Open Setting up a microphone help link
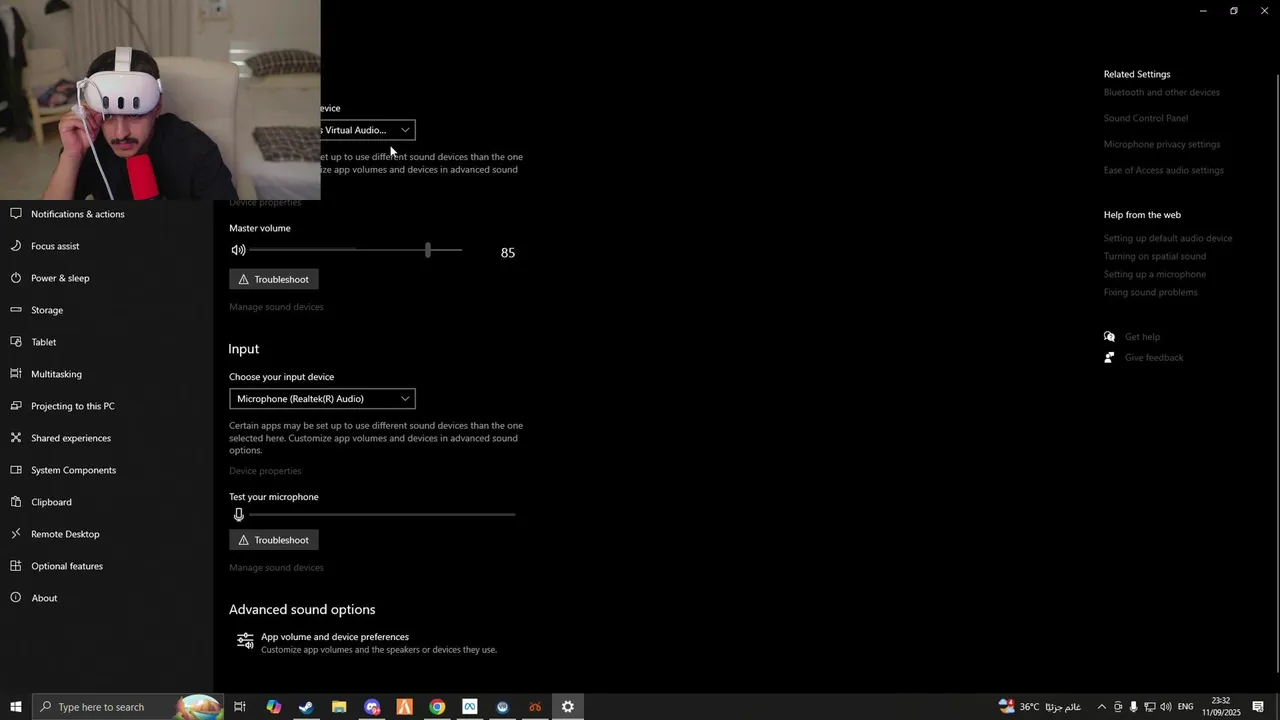Screen dimensions: 1280x720 1155,274
